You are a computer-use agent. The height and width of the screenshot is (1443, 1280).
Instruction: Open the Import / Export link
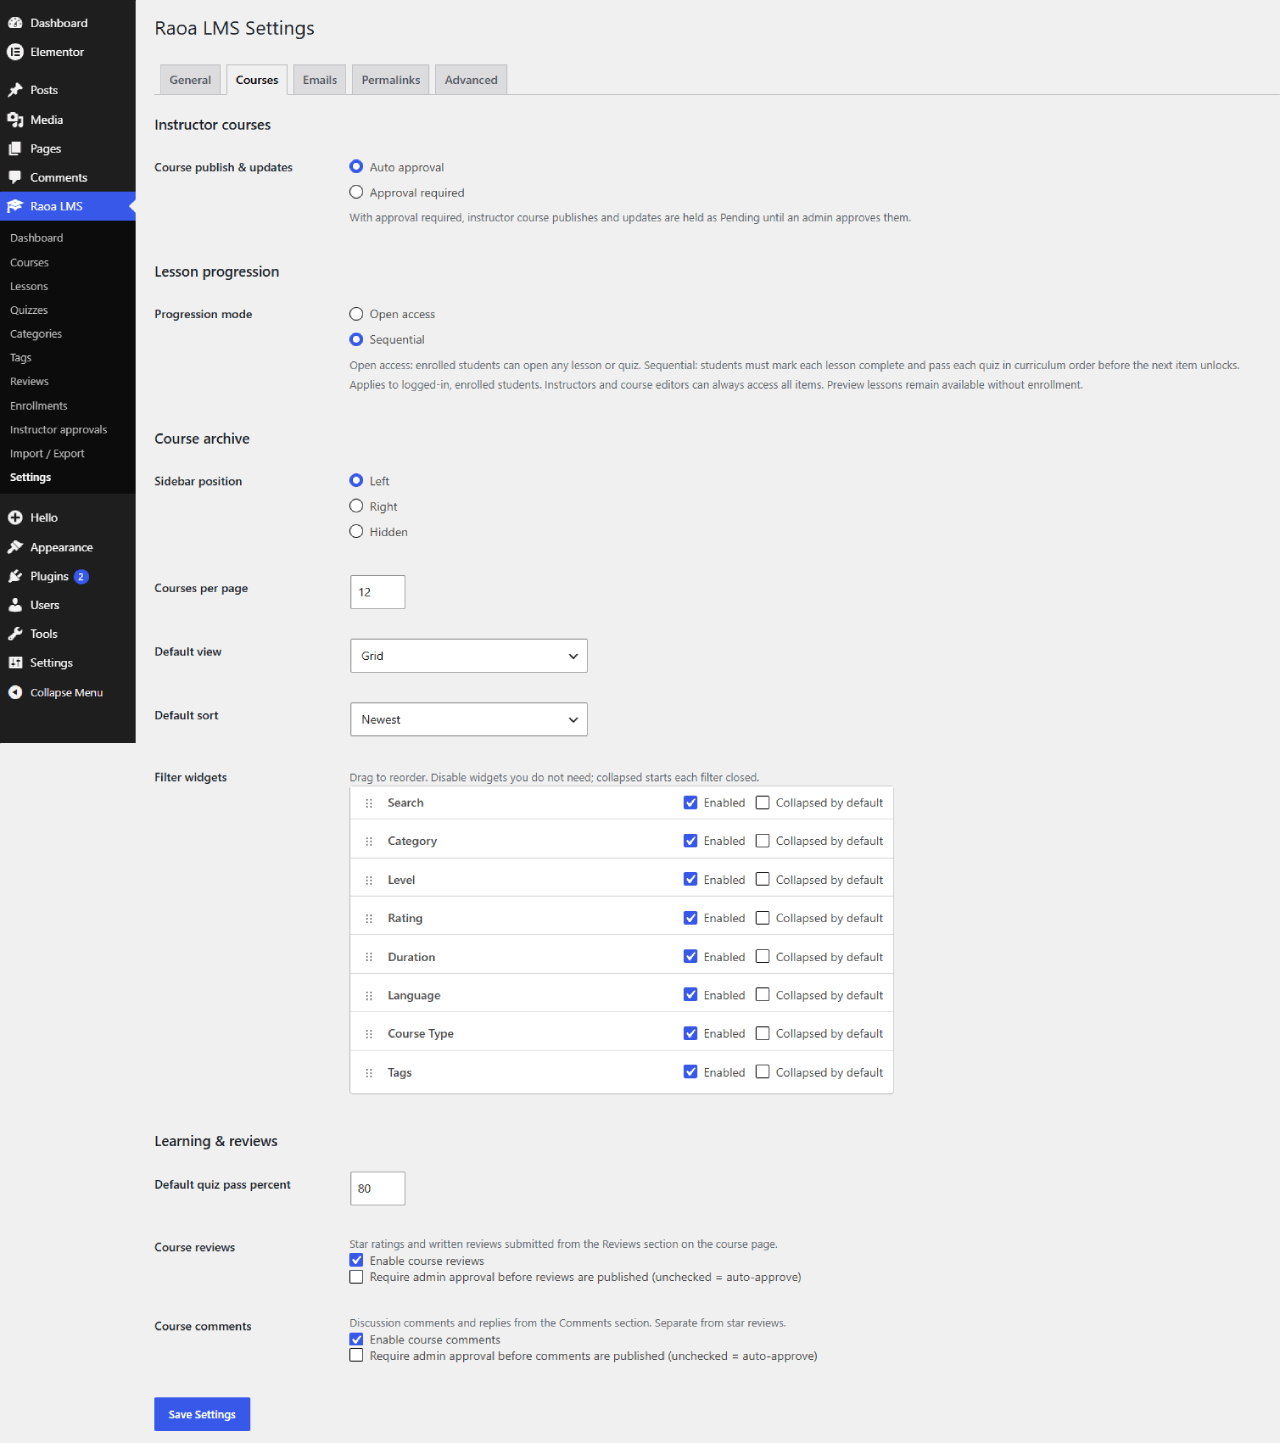click(47, 454)
